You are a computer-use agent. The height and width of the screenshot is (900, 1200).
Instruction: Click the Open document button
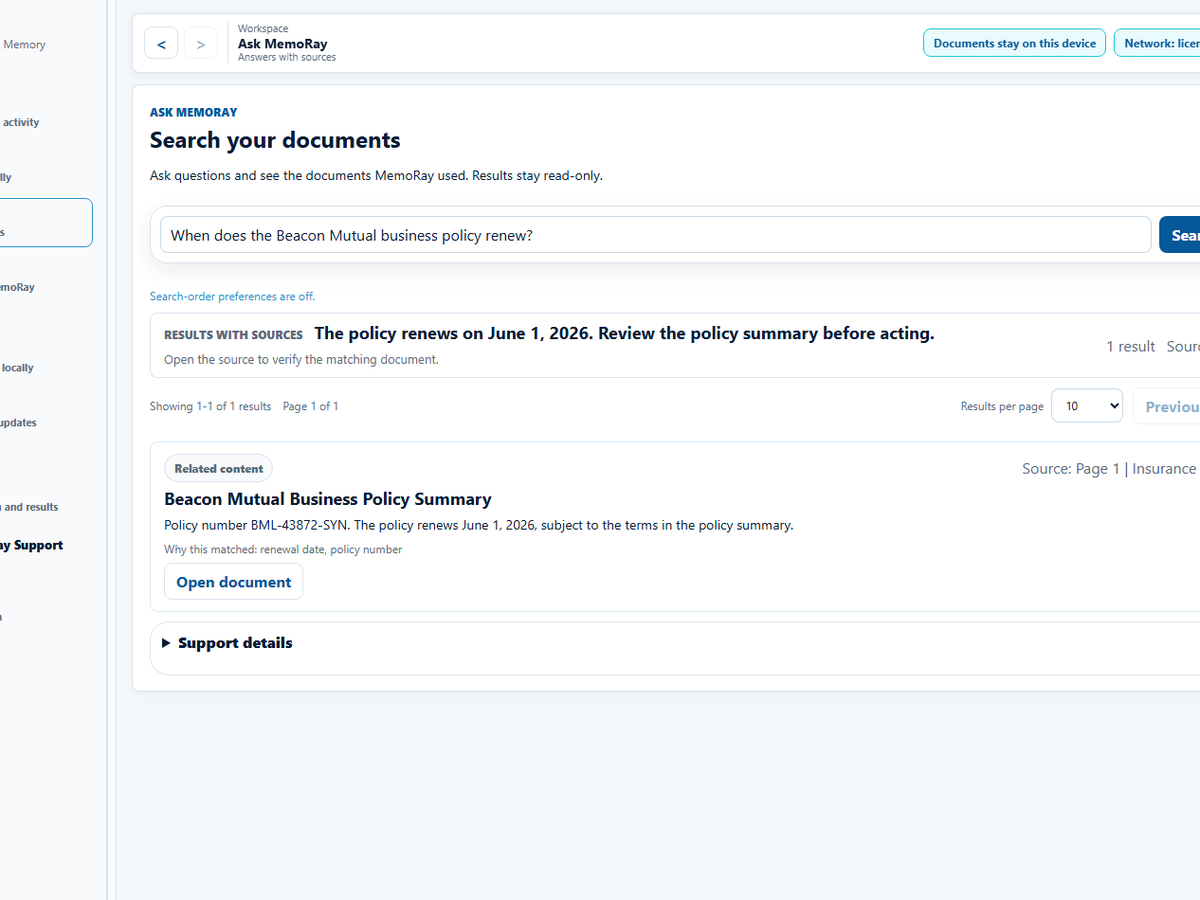tap(233, 582)
